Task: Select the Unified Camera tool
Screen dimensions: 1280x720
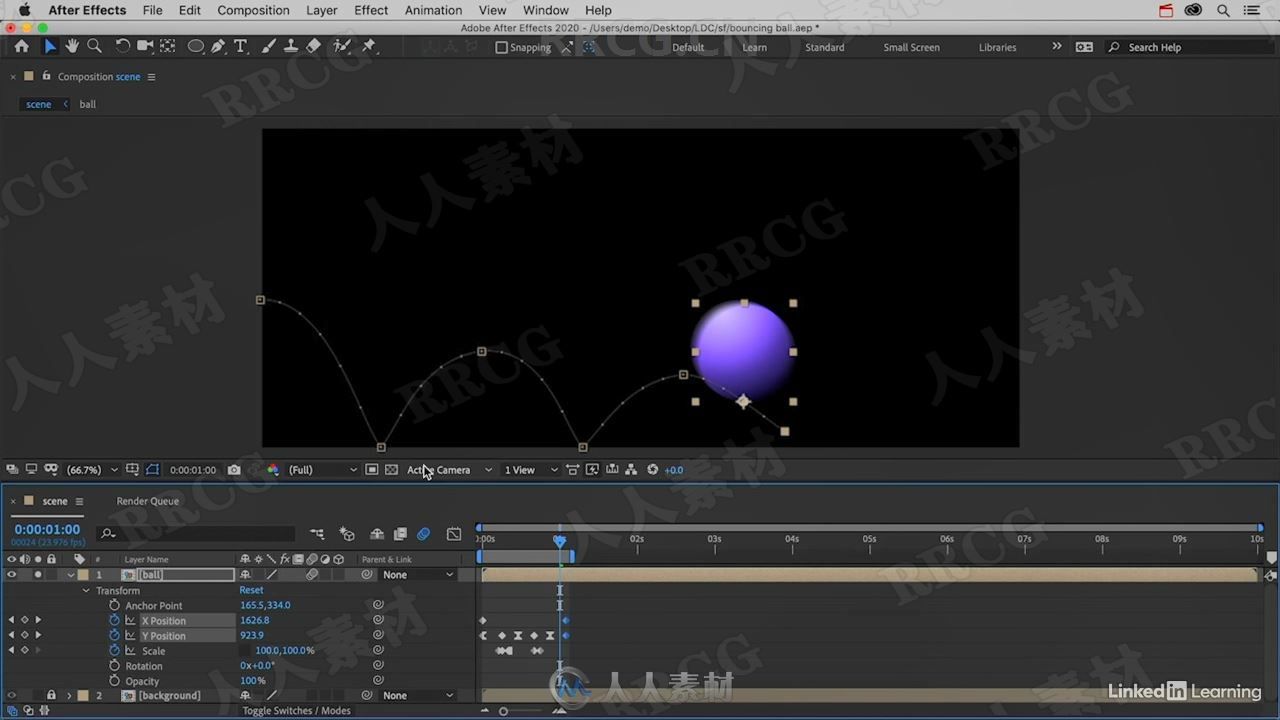Action: 145,46
